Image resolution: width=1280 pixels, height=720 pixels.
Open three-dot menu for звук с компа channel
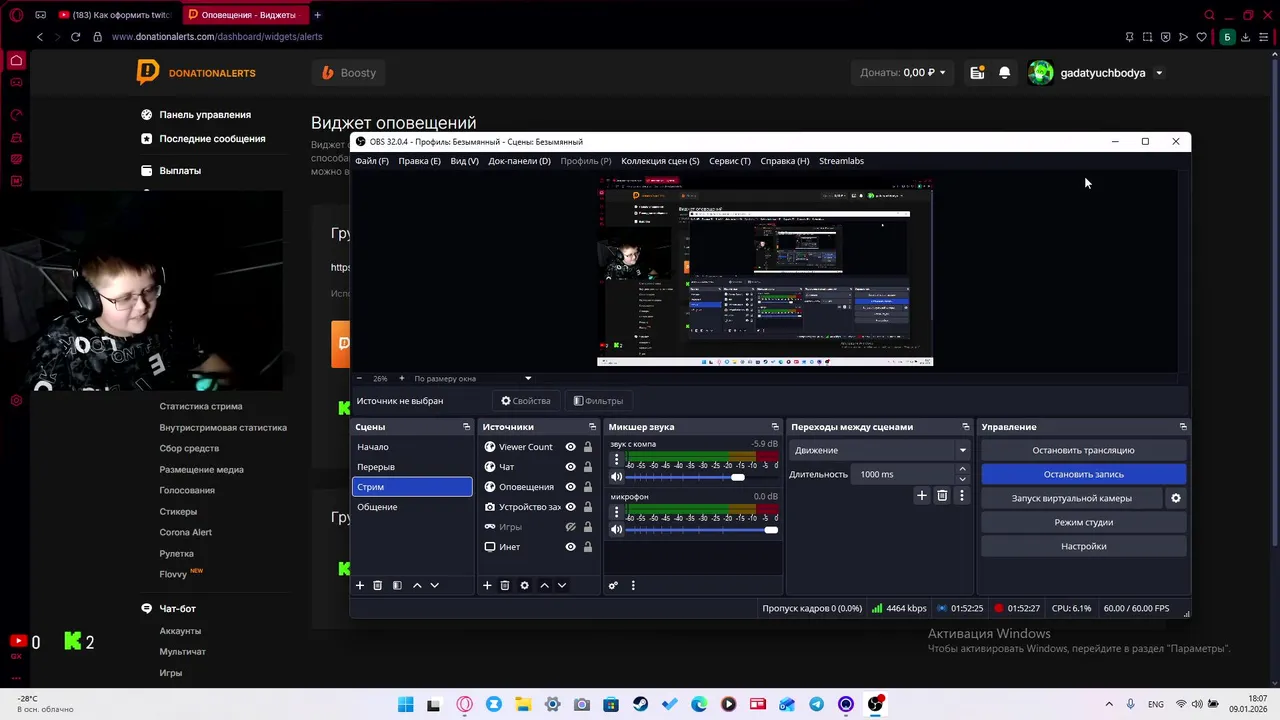tap(616, 460)
